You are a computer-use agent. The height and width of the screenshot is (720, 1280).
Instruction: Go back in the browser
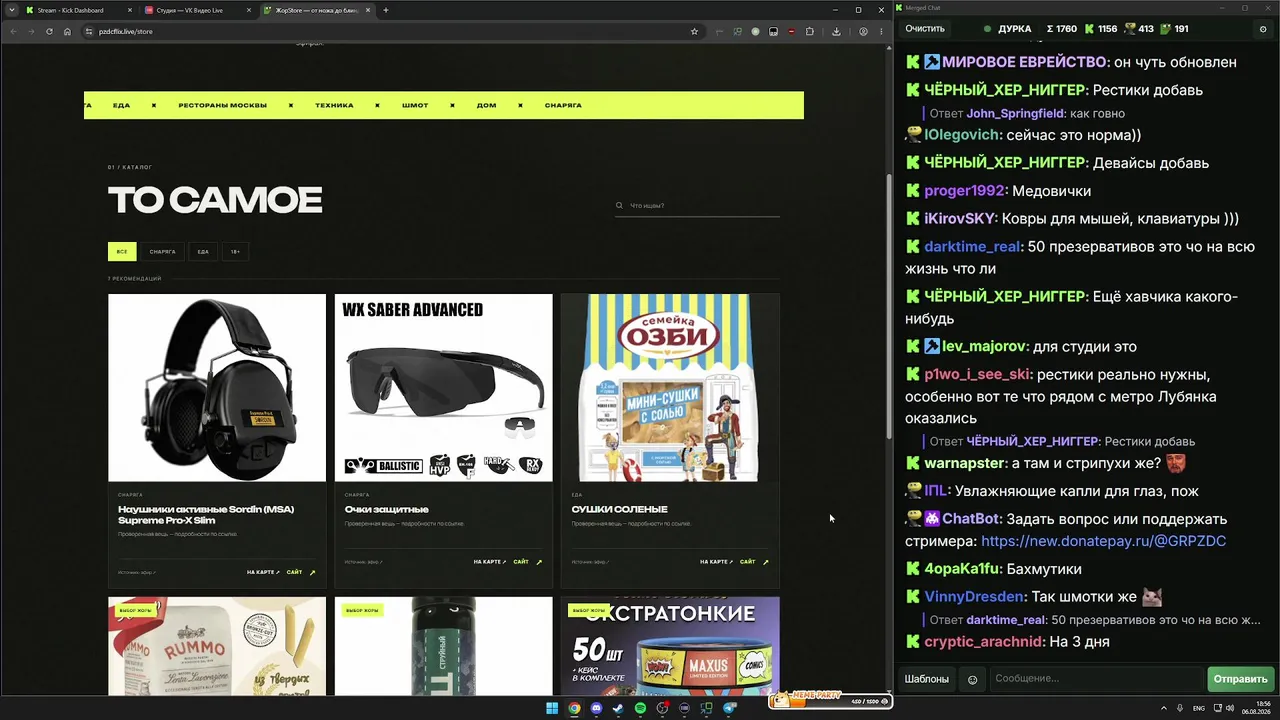click(x=14, y=31)
